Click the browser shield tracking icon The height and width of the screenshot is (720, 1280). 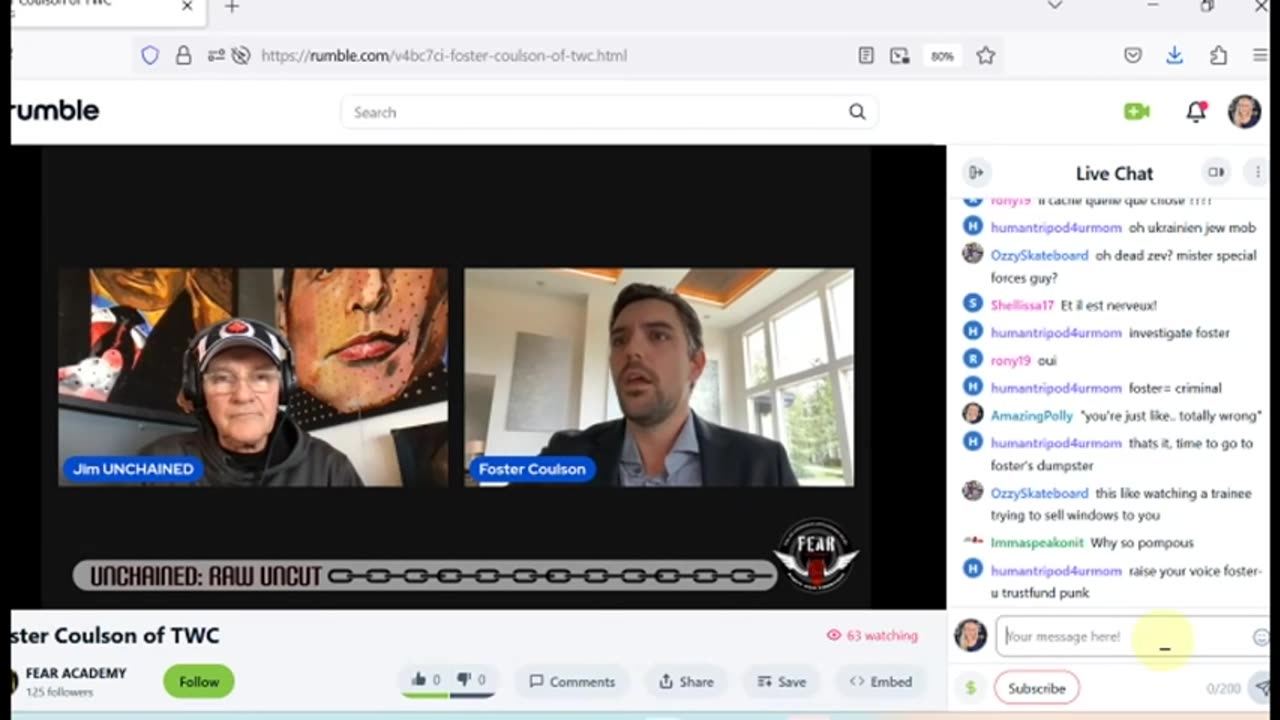150,55
